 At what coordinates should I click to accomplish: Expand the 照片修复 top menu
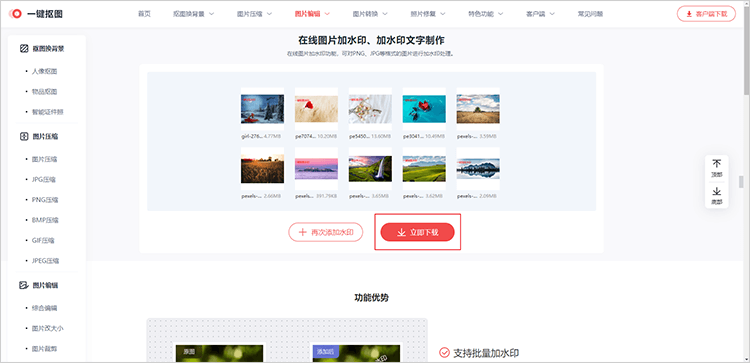click(x=428, y=14)
